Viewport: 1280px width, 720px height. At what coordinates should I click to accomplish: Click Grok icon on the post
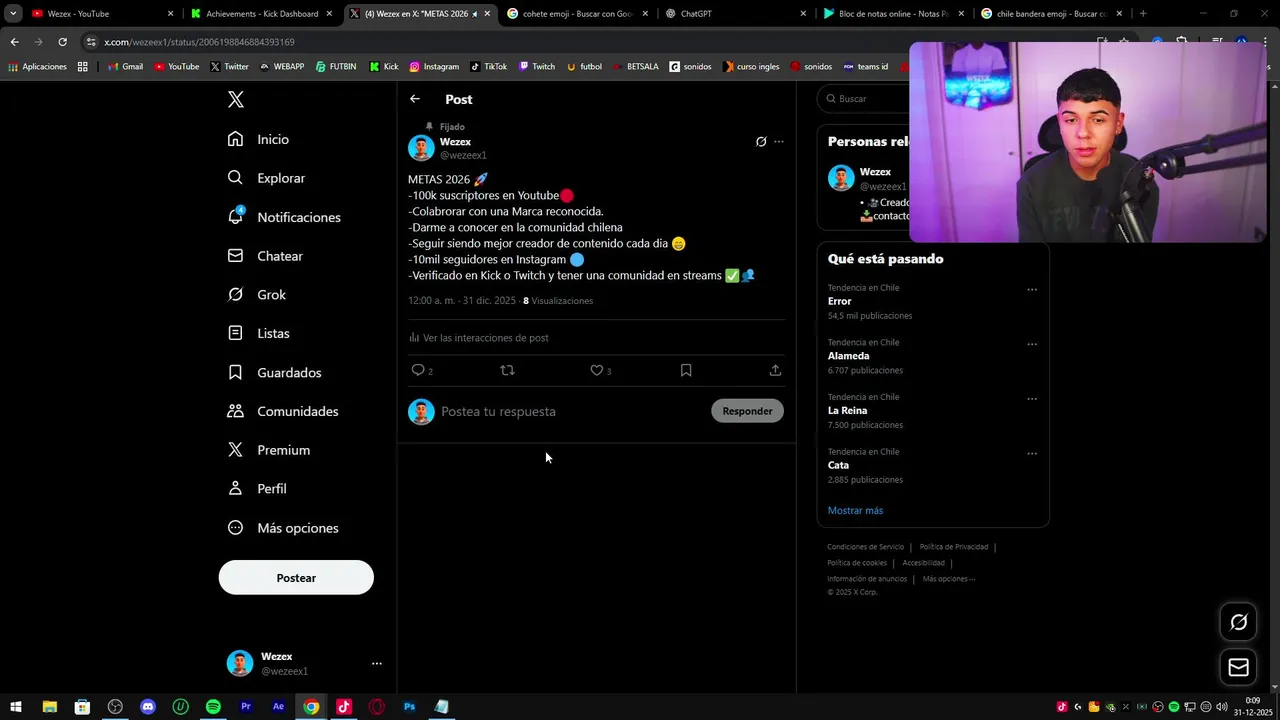tap(761, 142)
